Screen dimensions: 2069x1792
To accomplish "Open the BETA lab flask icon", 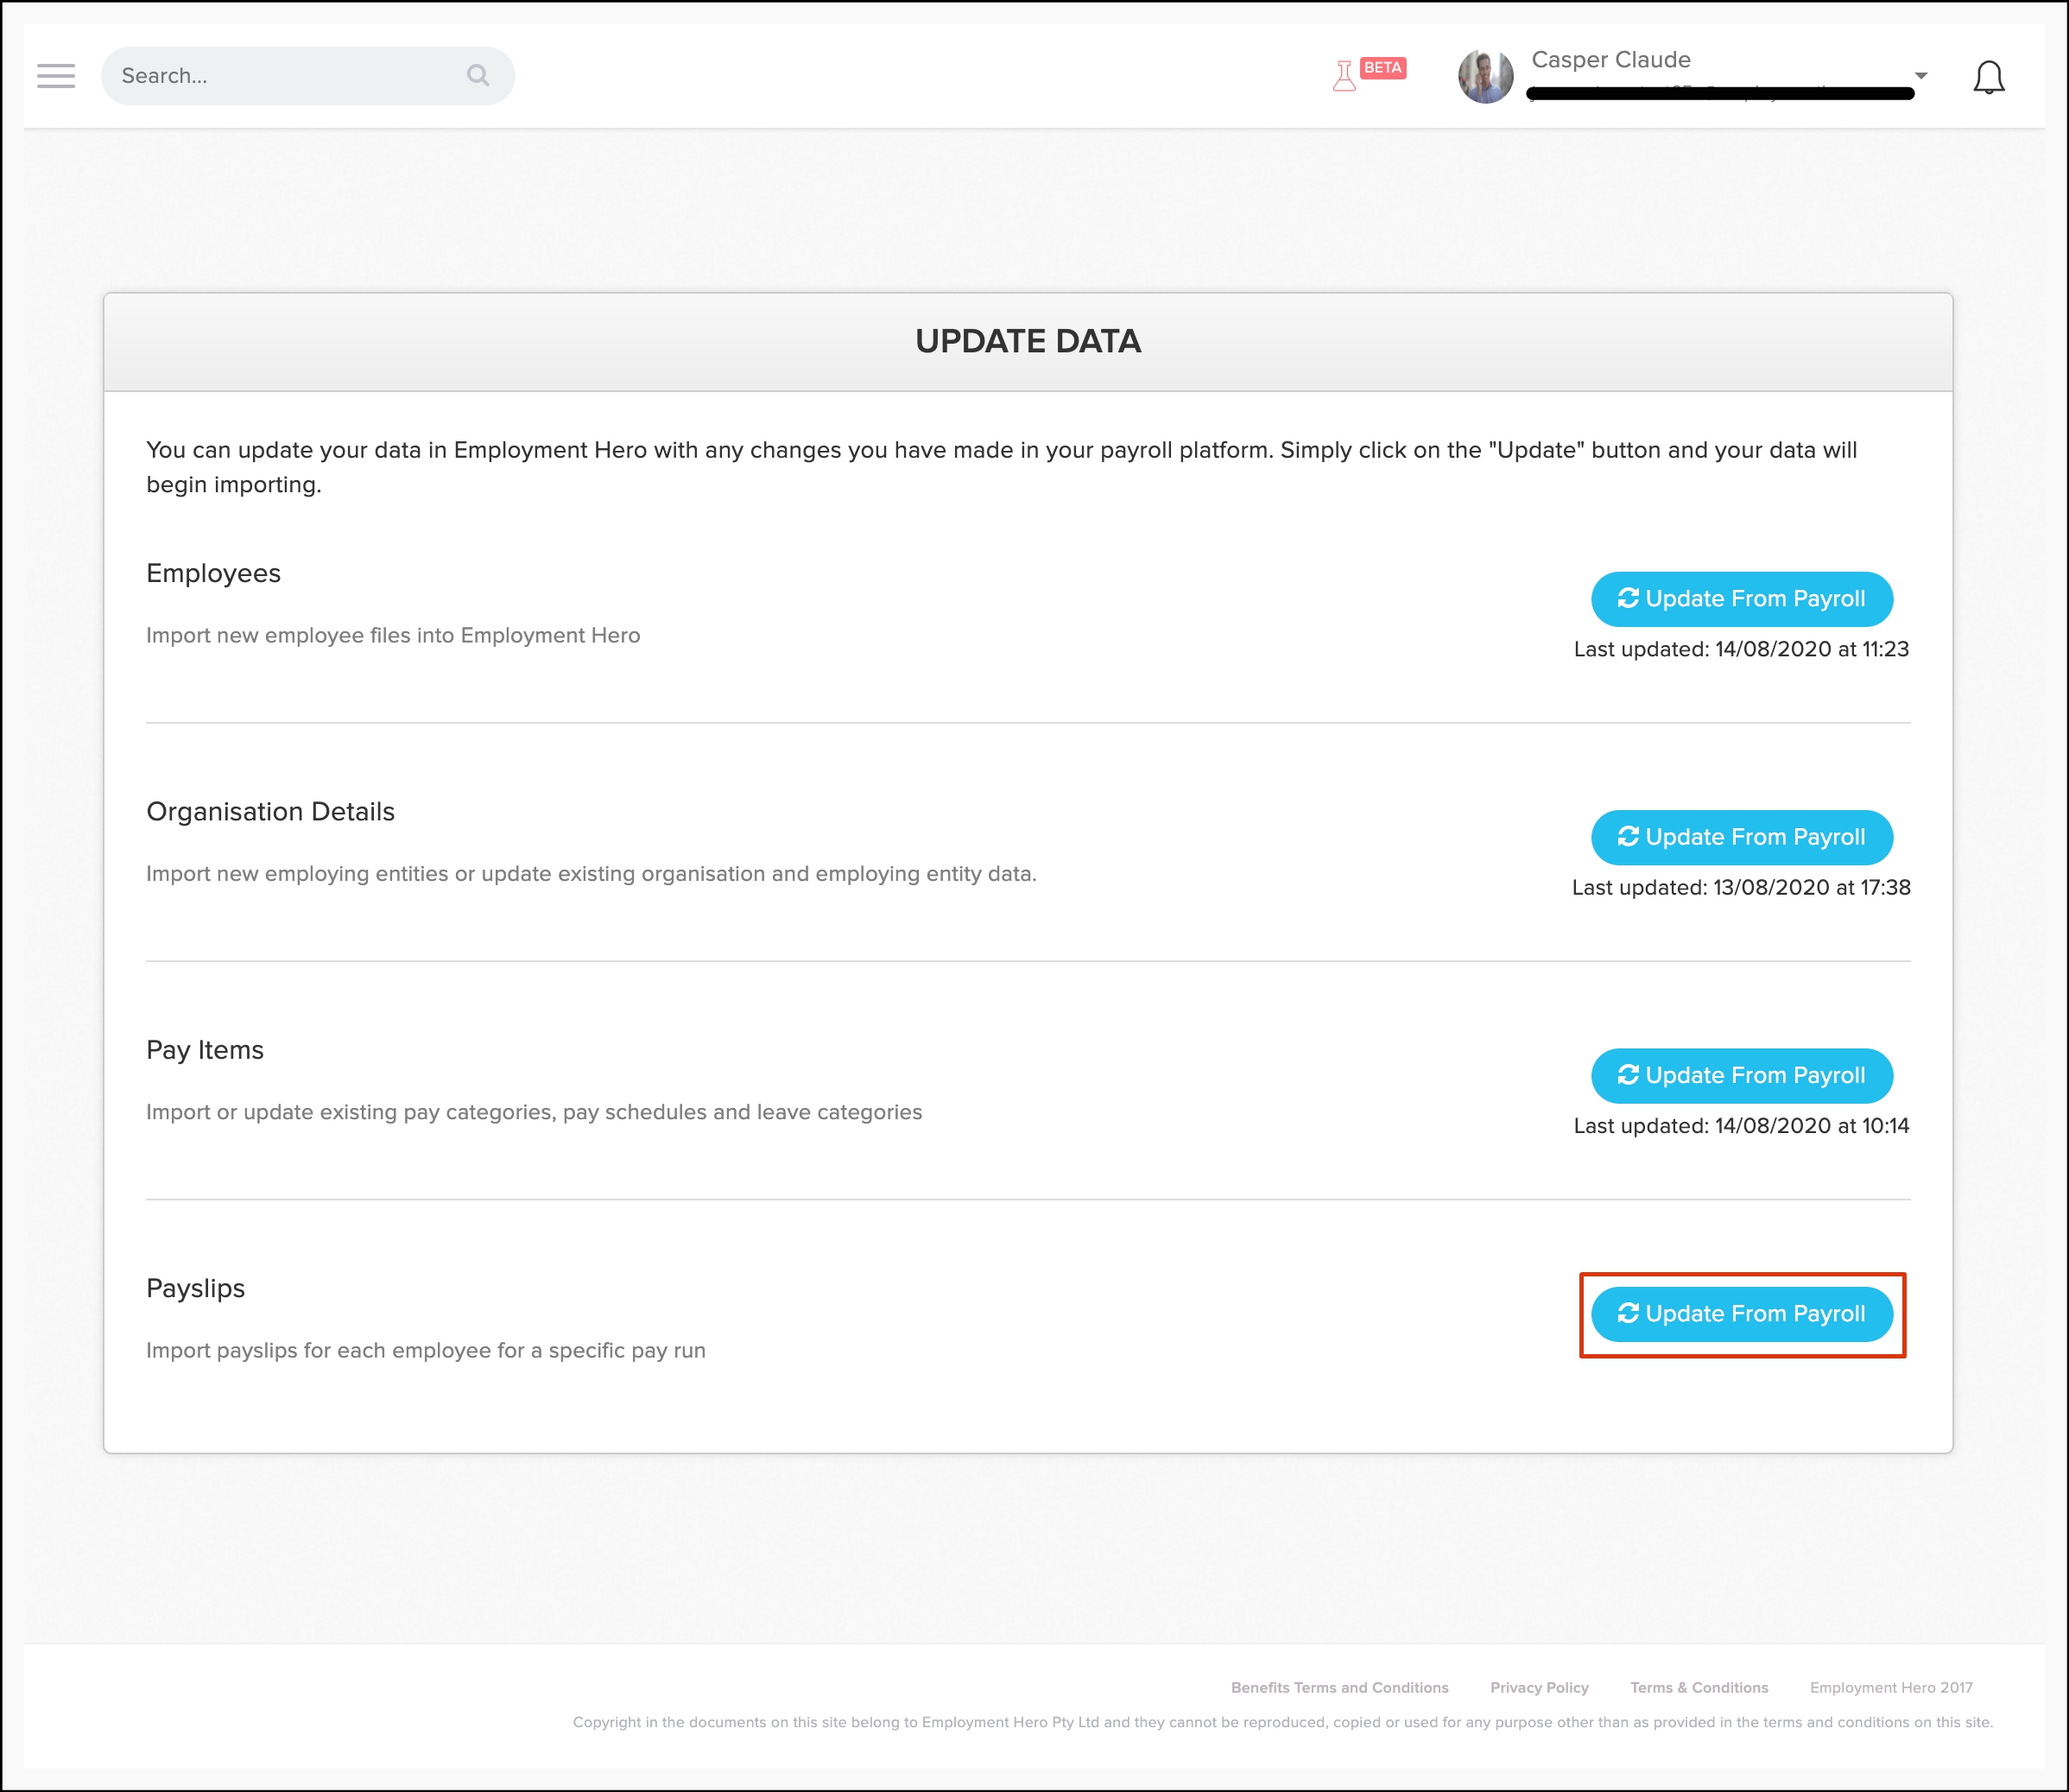I will coord(1344,76).
